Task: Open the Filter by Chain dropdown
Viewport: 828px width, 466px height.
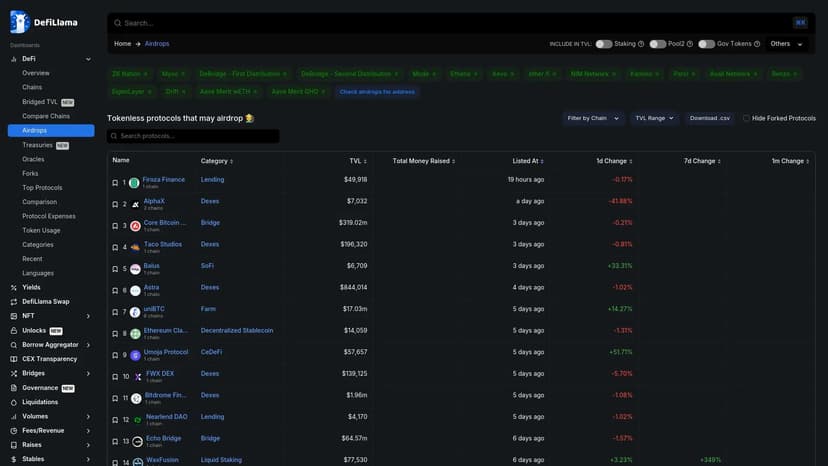Action: (594, 118)
